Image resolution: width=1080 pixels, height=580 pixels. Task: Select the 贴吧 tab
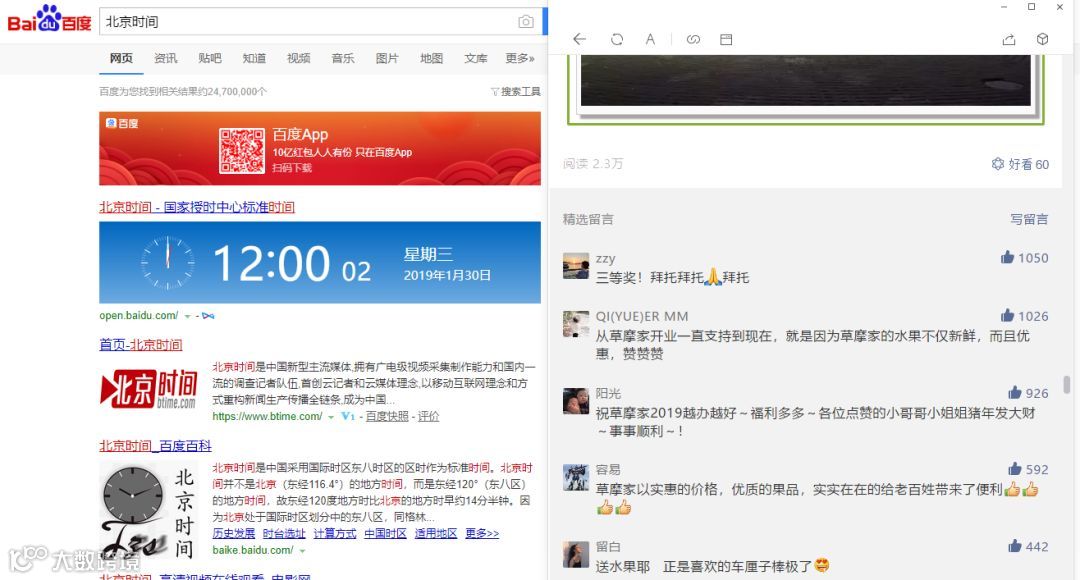click(209, 59)
